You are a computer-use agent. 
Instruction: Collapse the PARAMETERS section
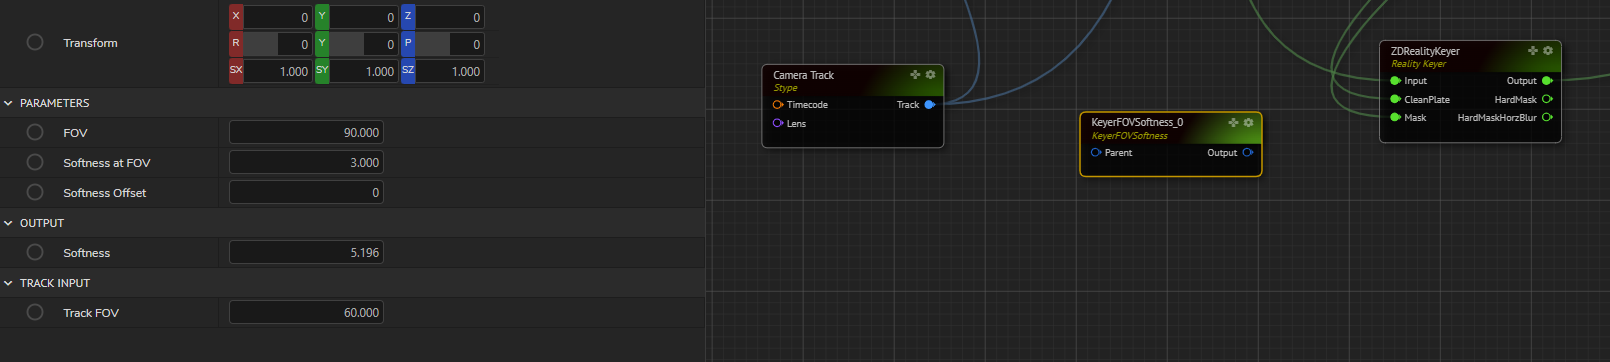[x=8, y=103]
